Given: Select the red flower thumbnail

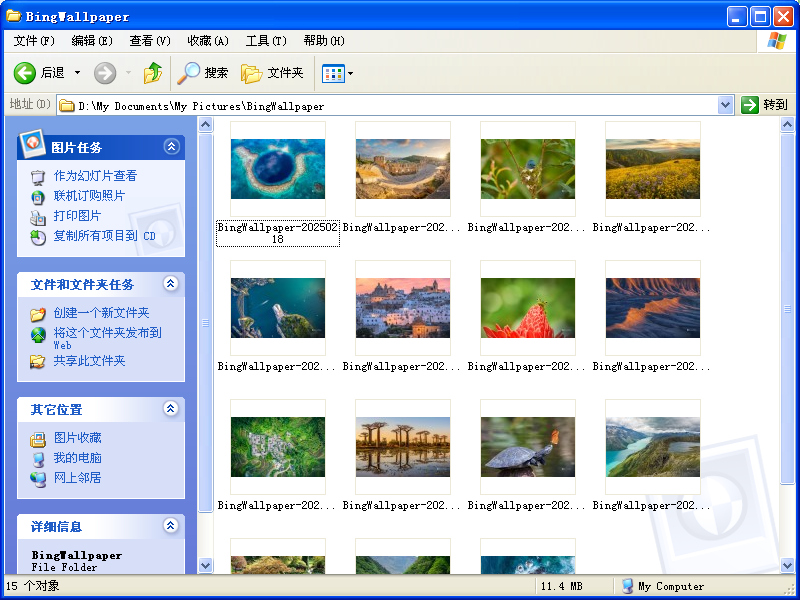Looking at the screenshot, I should (x=528, y=308).
